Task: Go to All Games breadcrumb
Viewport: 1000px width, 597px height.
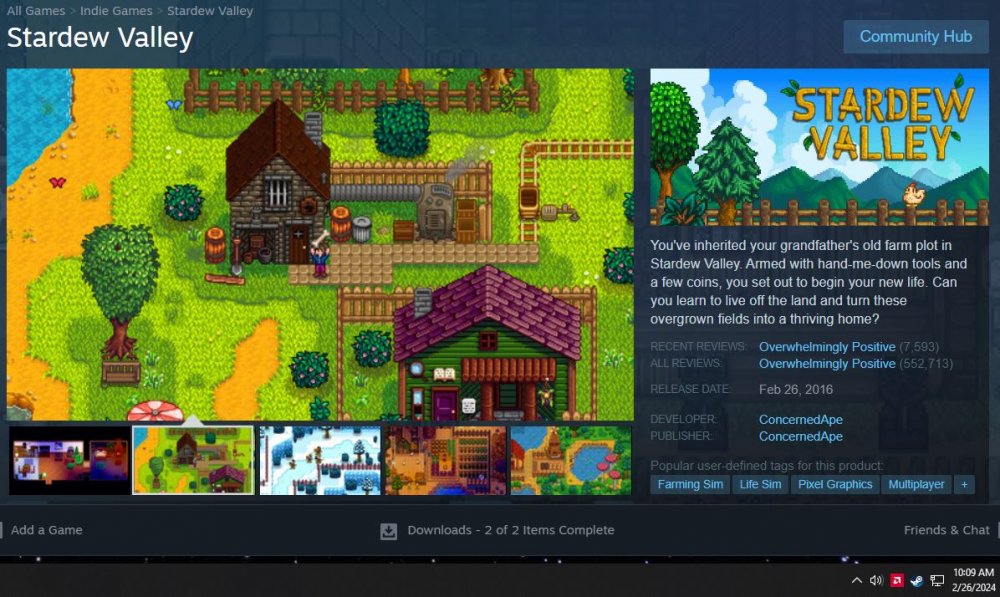Action: (36, 11)
